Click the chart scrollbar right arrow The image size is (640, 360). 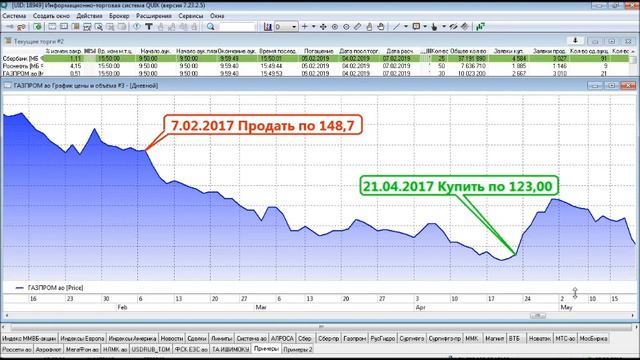tap(633, 316)
